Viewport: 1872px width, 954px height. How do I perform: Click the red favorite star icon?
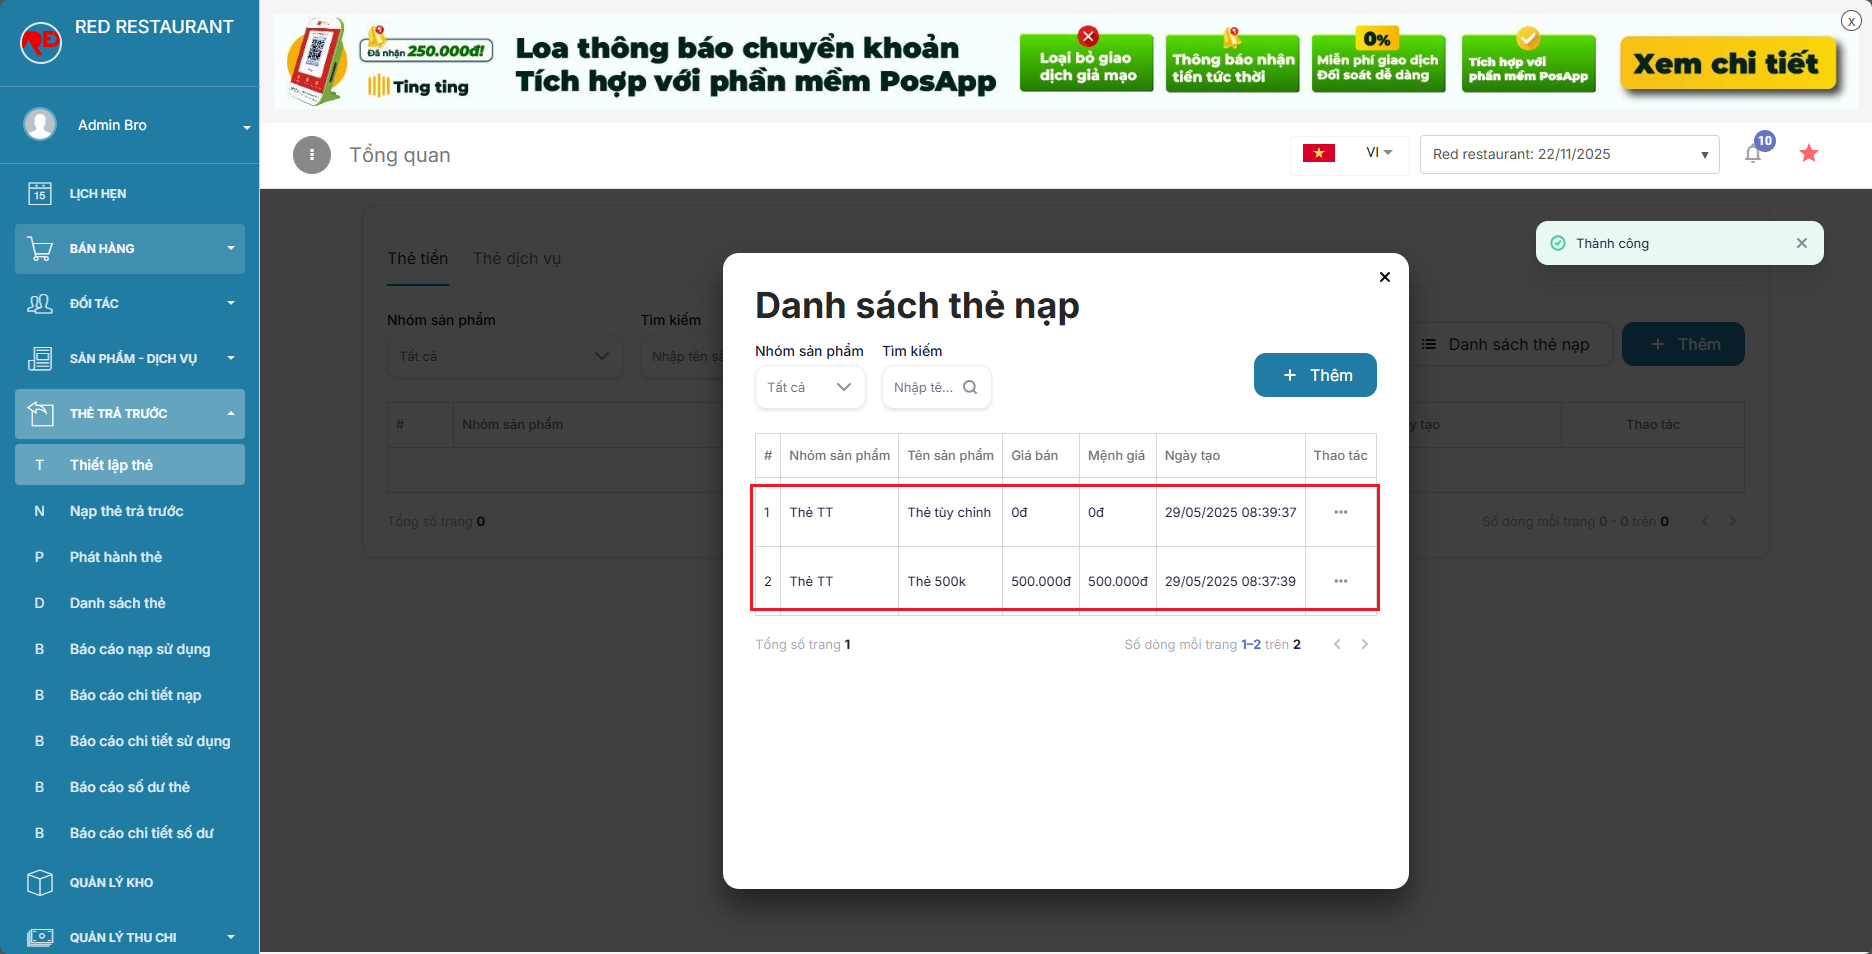coord(1809,153)
